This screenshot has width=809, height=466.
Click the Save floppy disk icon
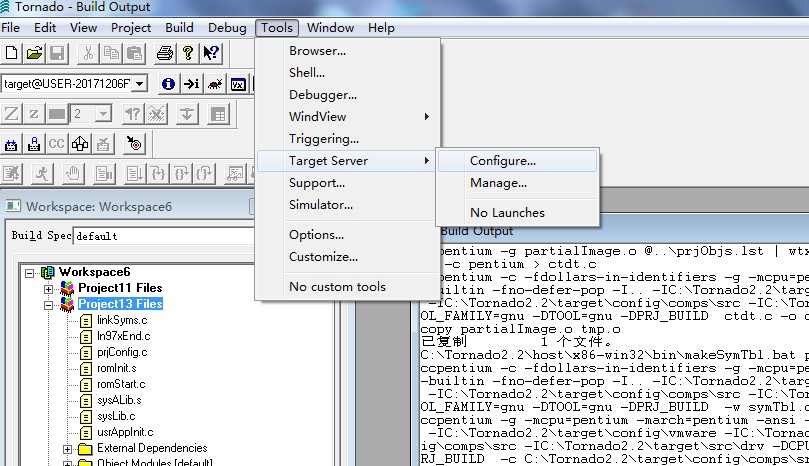click(57, 53)
